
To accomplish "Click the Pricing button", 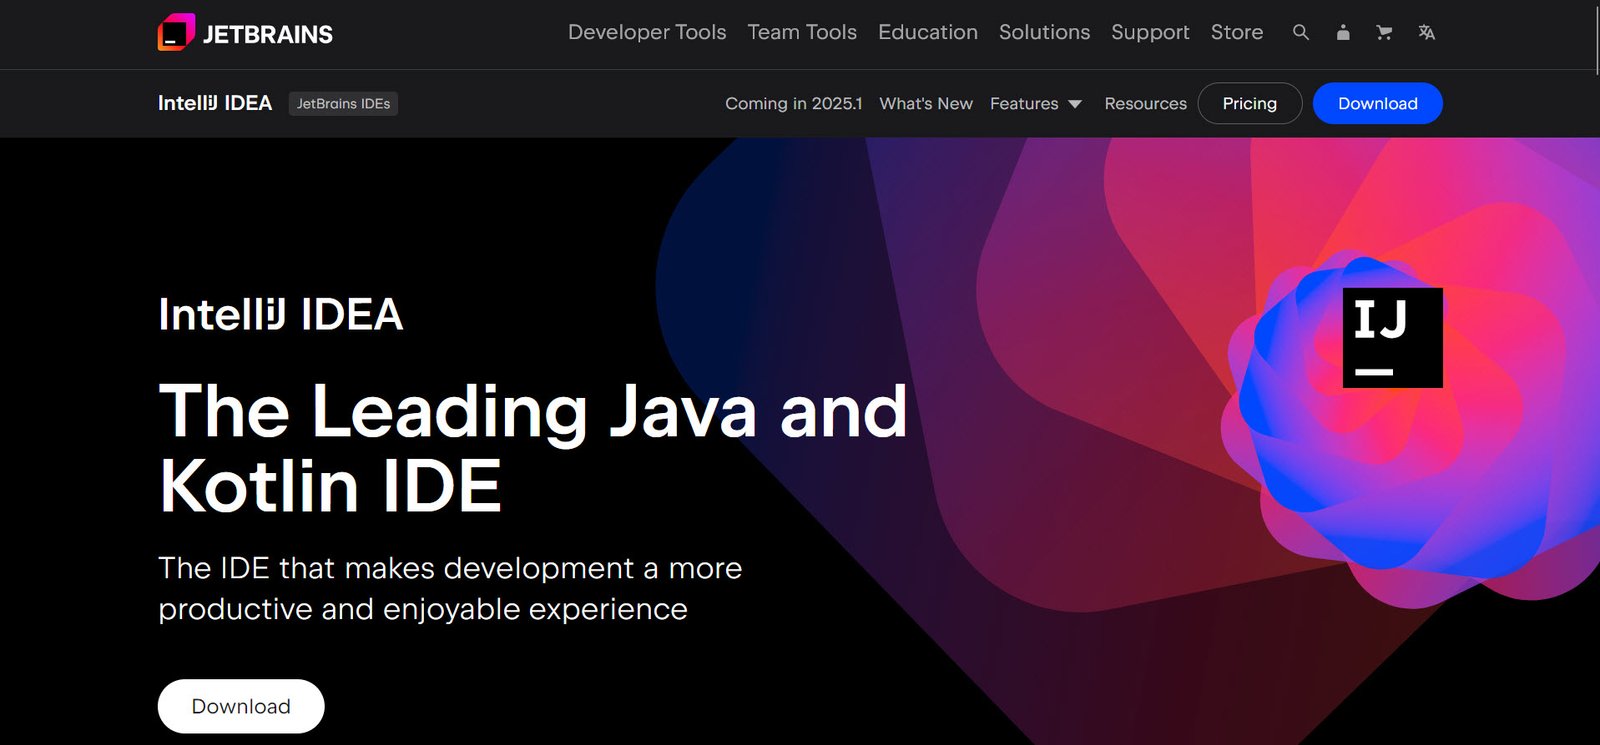I will click(x=1250, y=104).
